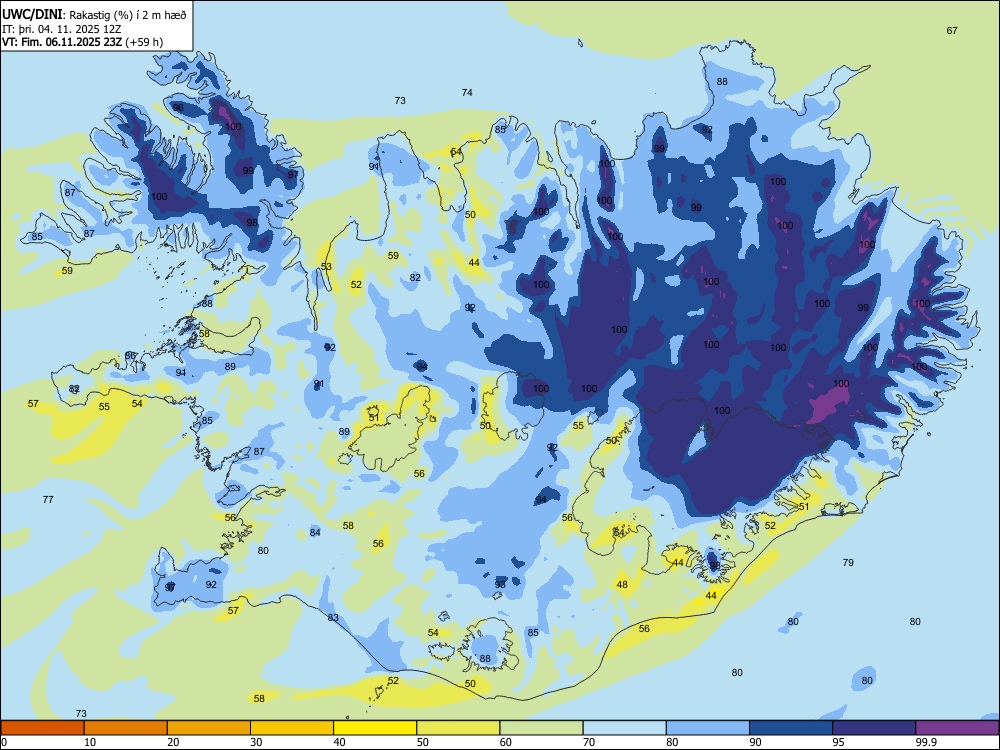This screenshot has width=1000, height=750.
Task: Click the 83 humidity value on the coast
Action: click(333, 617)
